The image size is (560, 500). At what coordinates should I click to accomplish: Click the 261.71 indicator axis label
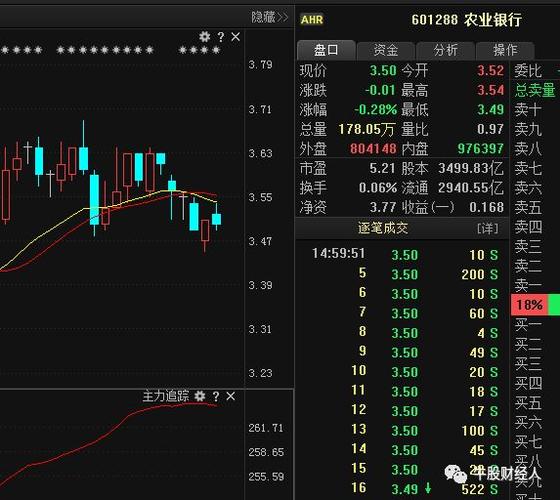click(266, 428)
